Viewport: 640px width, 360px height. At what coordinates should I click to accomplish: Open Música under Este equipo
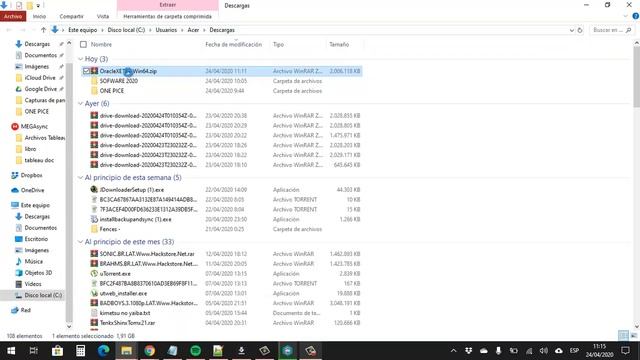(x=33, y=261)
